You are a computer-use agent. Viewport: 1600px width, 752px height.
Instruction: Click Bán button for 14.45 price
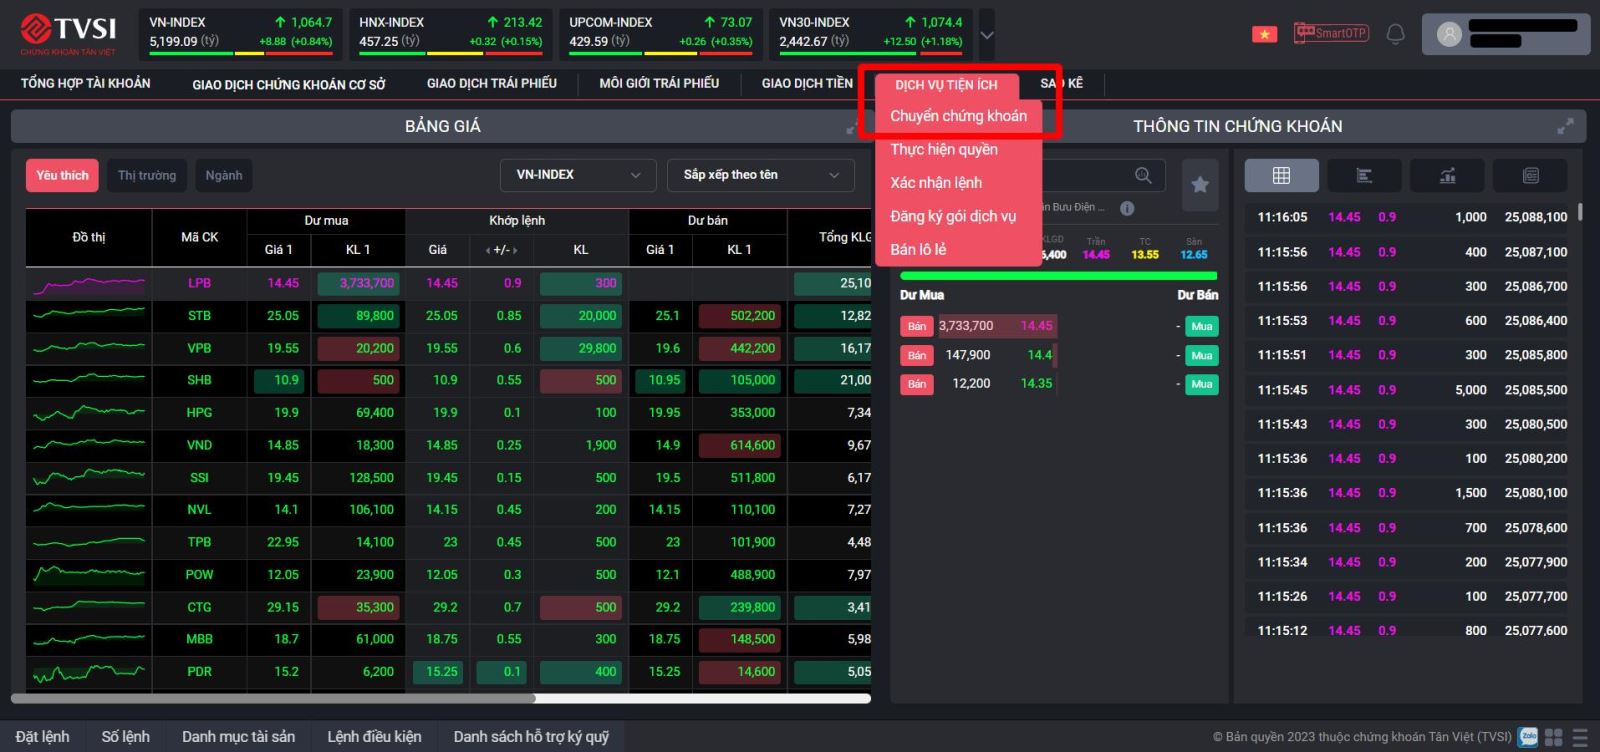click(x=916, y=326)
